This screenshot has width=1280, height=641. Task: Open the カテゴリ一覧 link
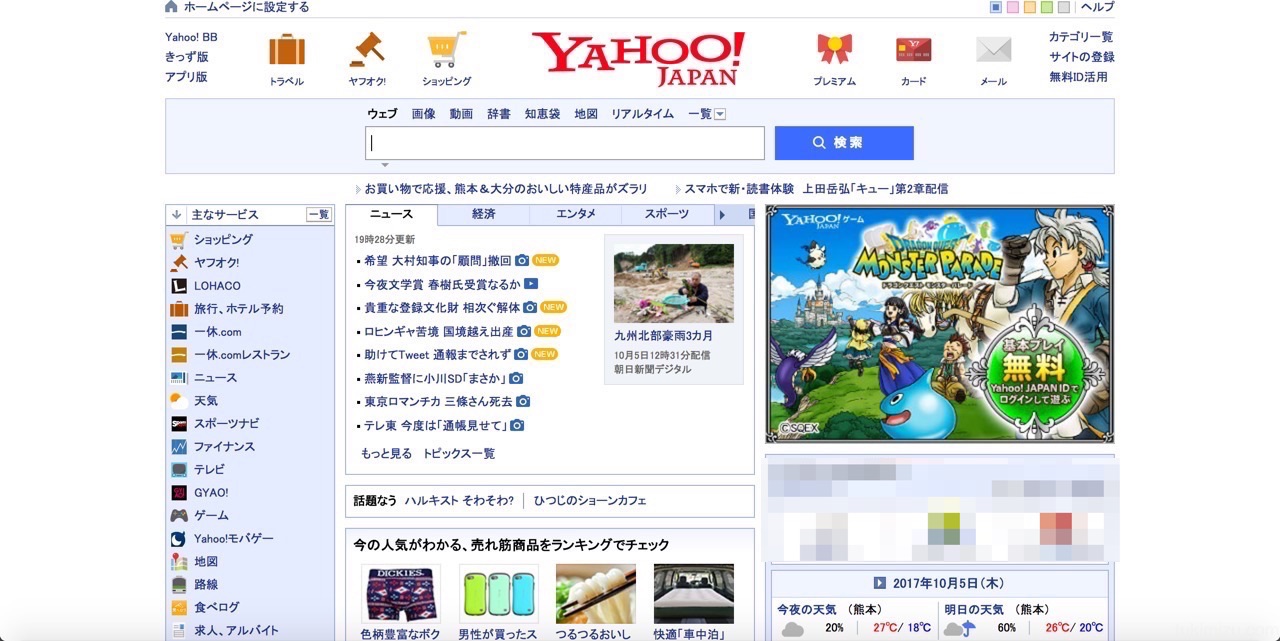click(1081, 37)
